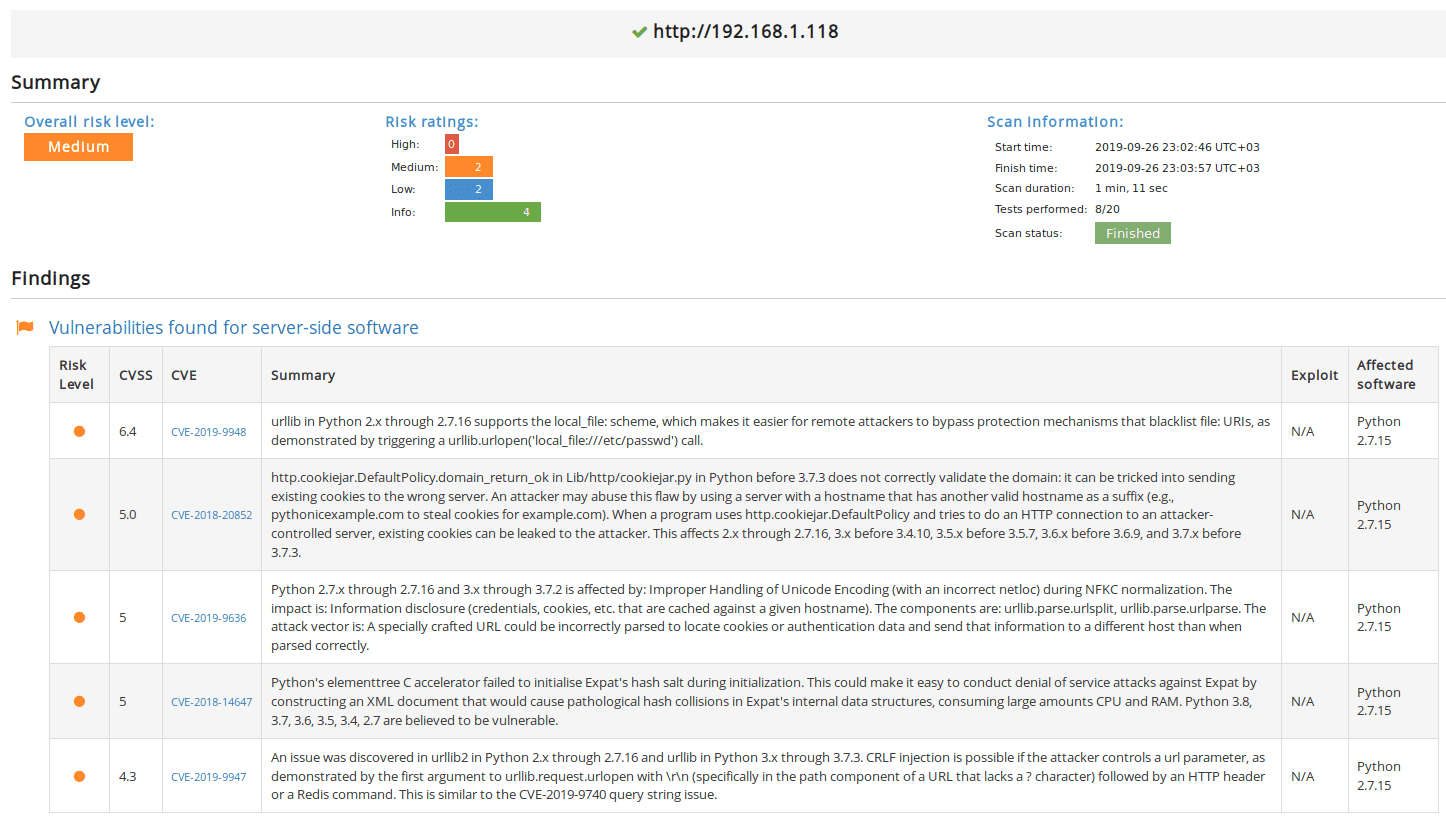The image size is (1446, 817).
Task: Click the red High rating counter
Action: pos(450,143)
